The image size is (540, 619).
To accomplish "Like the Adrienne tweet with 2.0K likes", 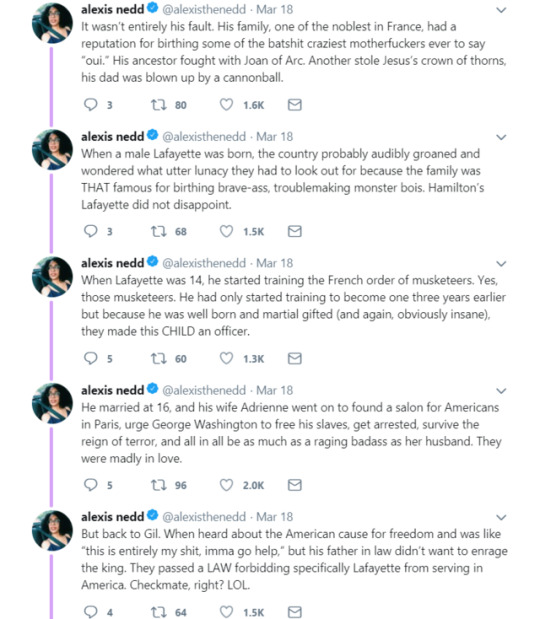I will [226, 485].
